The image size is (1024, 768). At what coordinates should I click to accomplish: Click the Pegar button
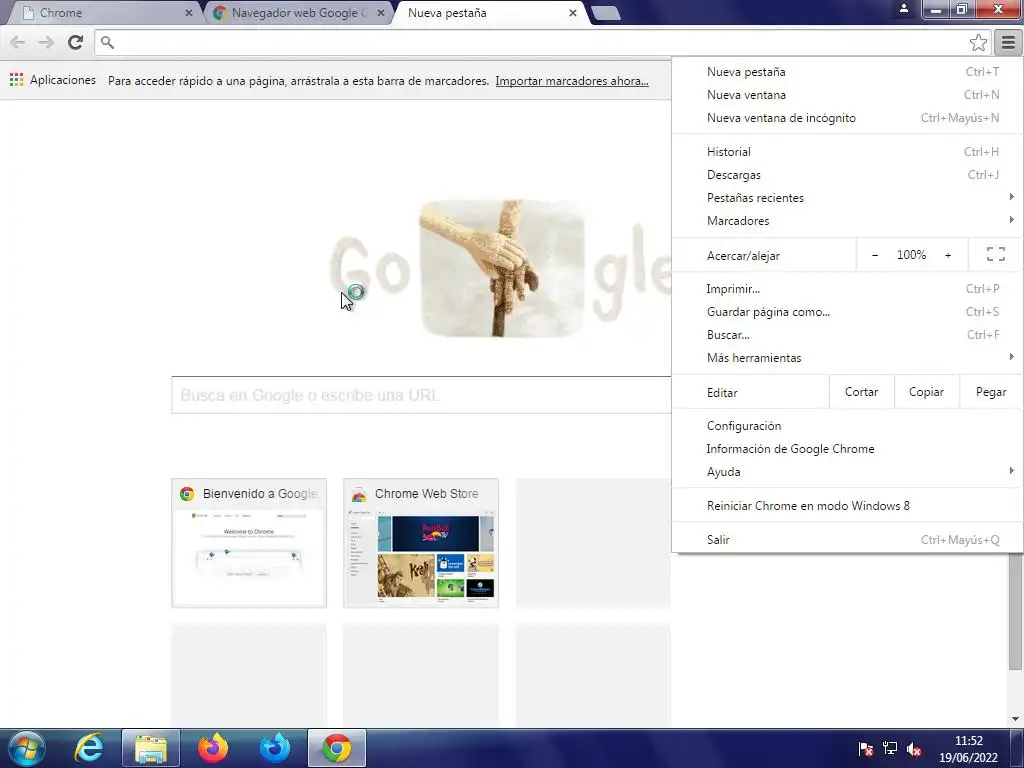[991, 392]
